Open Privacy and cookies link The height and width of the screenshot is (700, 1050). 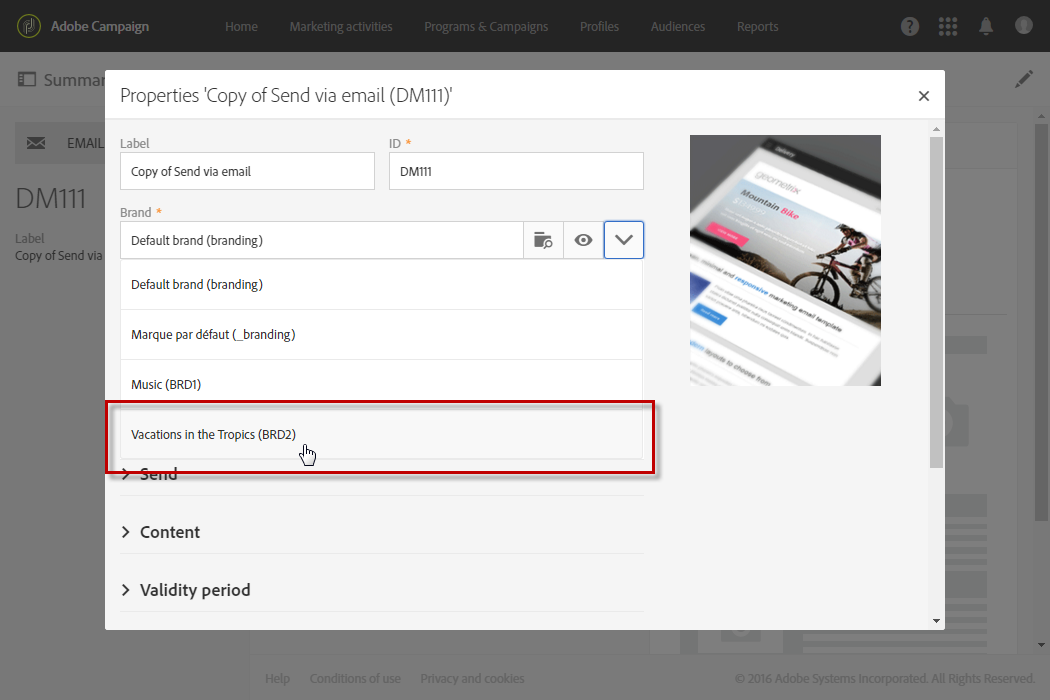click(x=472, y=679)
